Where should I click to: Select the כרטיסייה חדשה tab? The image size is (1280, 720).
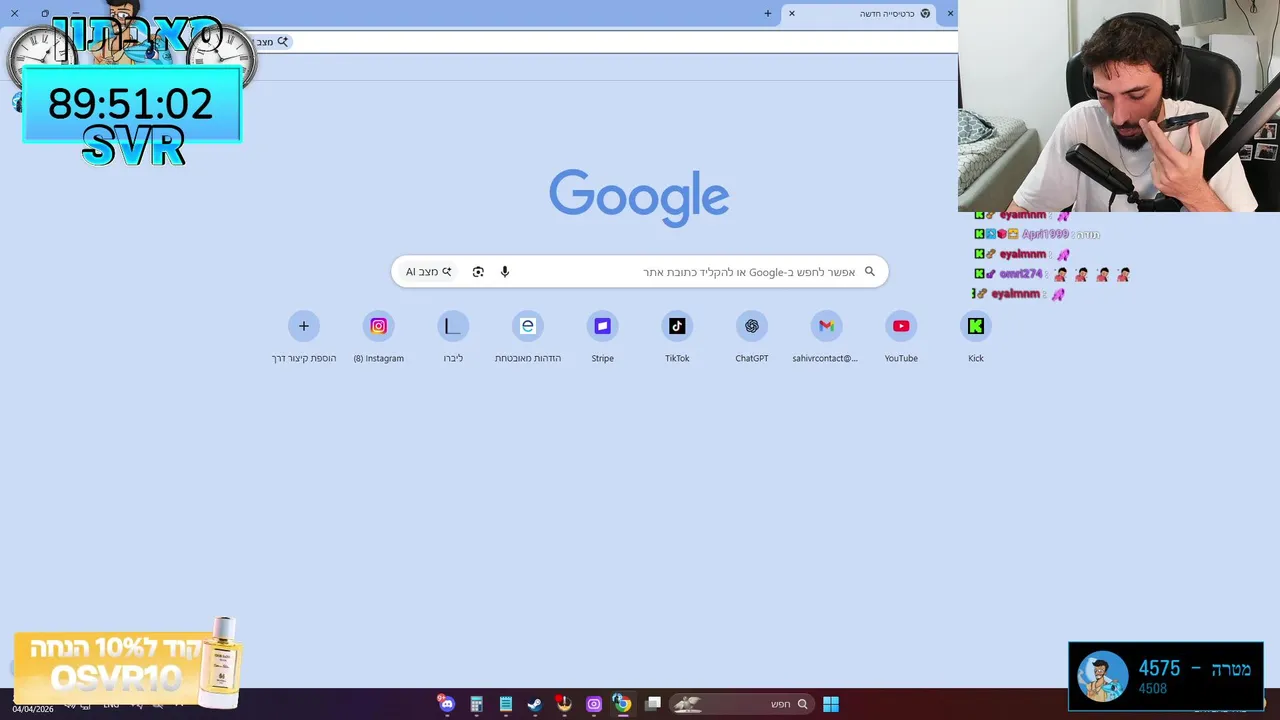click(x=870, y=14)
